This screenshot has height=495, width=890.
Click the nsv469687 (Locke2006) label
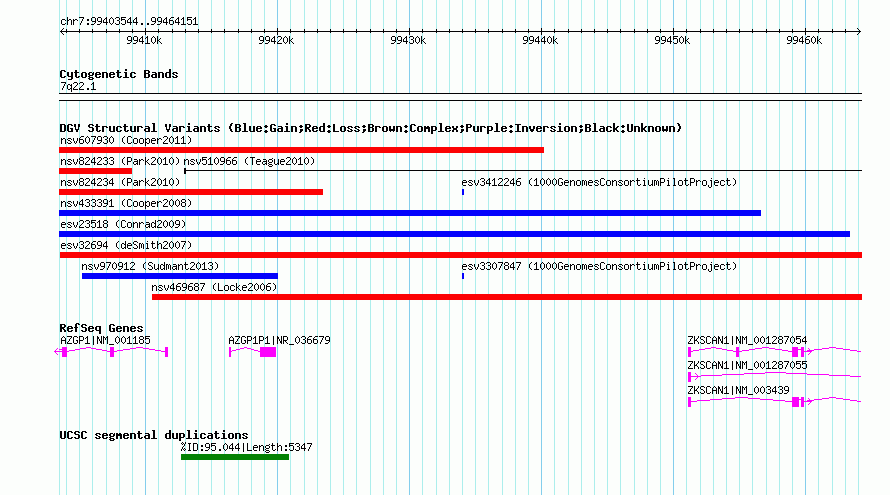(x=214, y=287)
